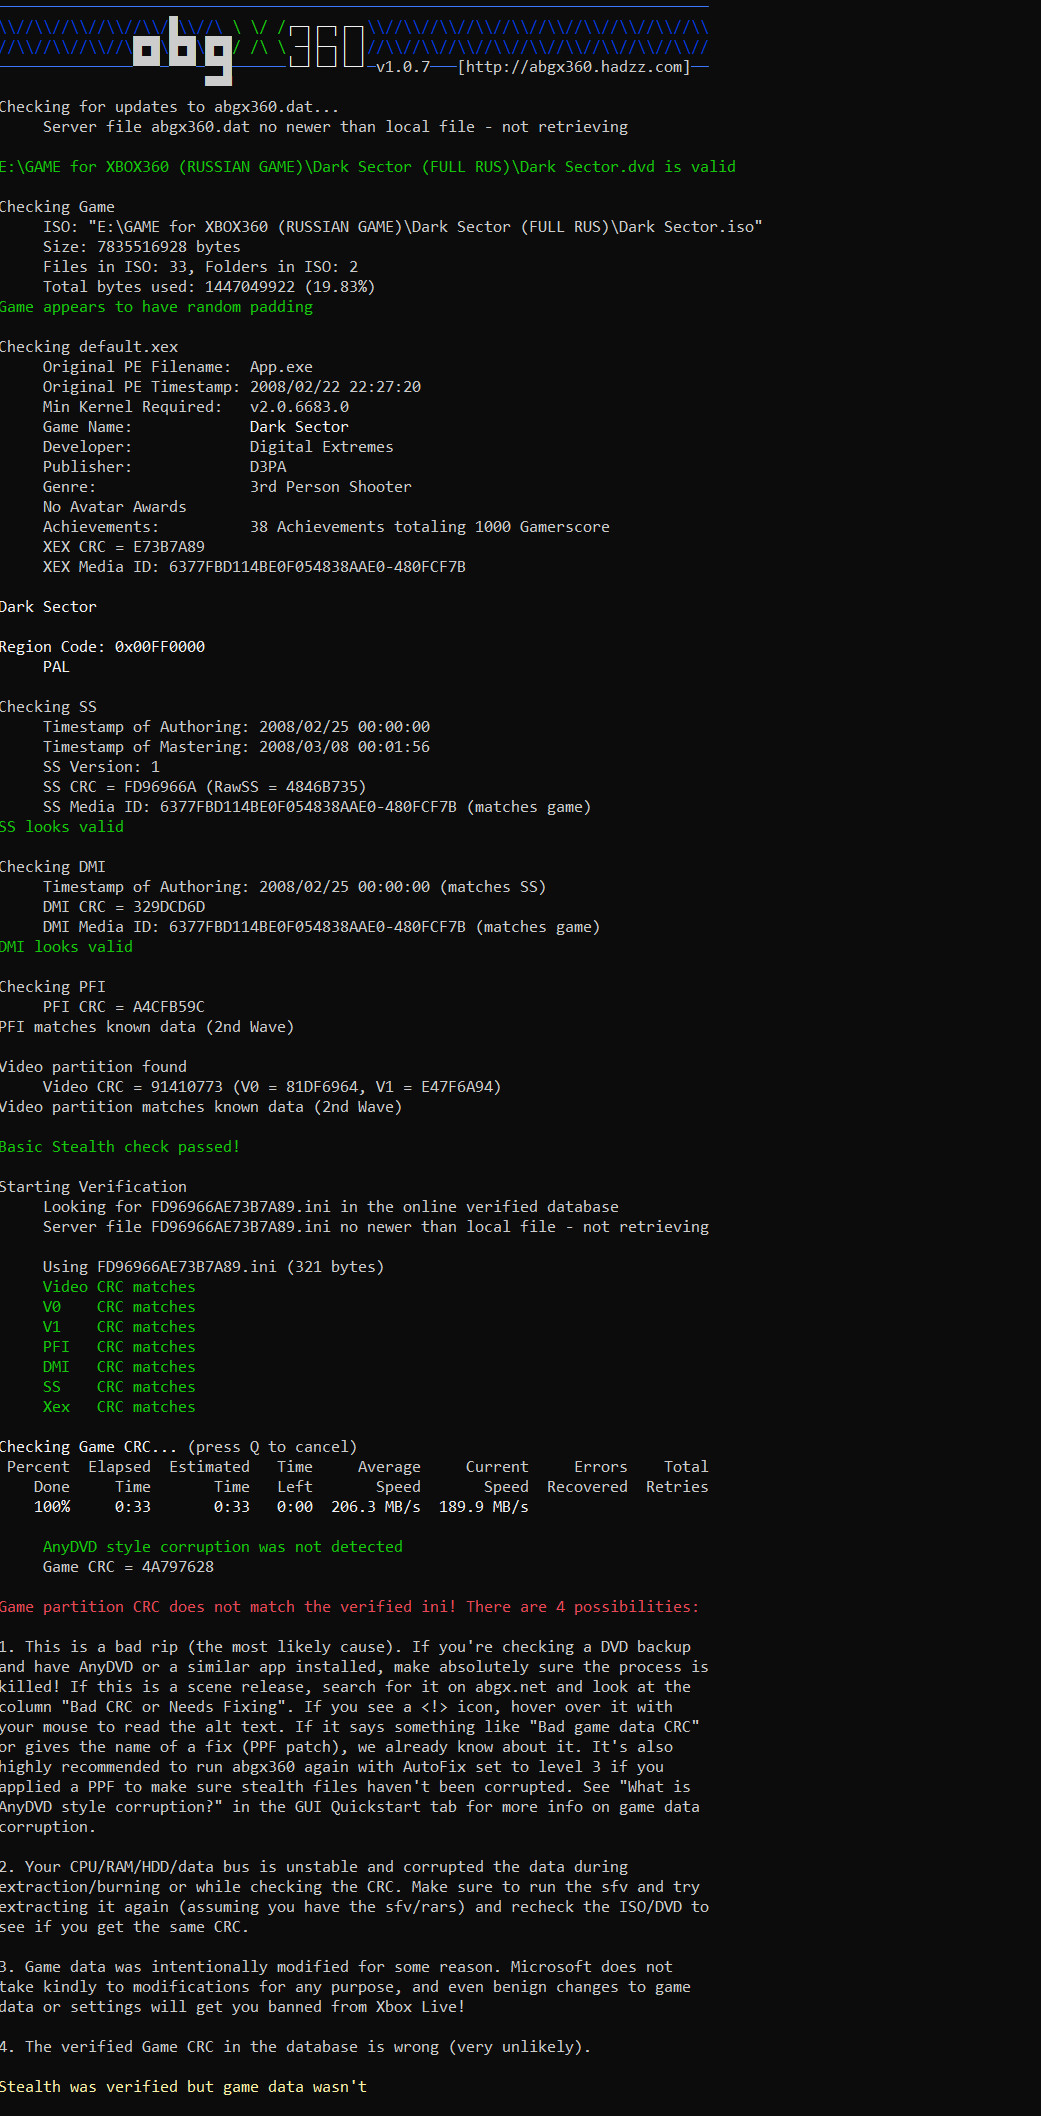
Task: Click the '1. This is a bad rip' line
Action: click(x=345, y=1647)
